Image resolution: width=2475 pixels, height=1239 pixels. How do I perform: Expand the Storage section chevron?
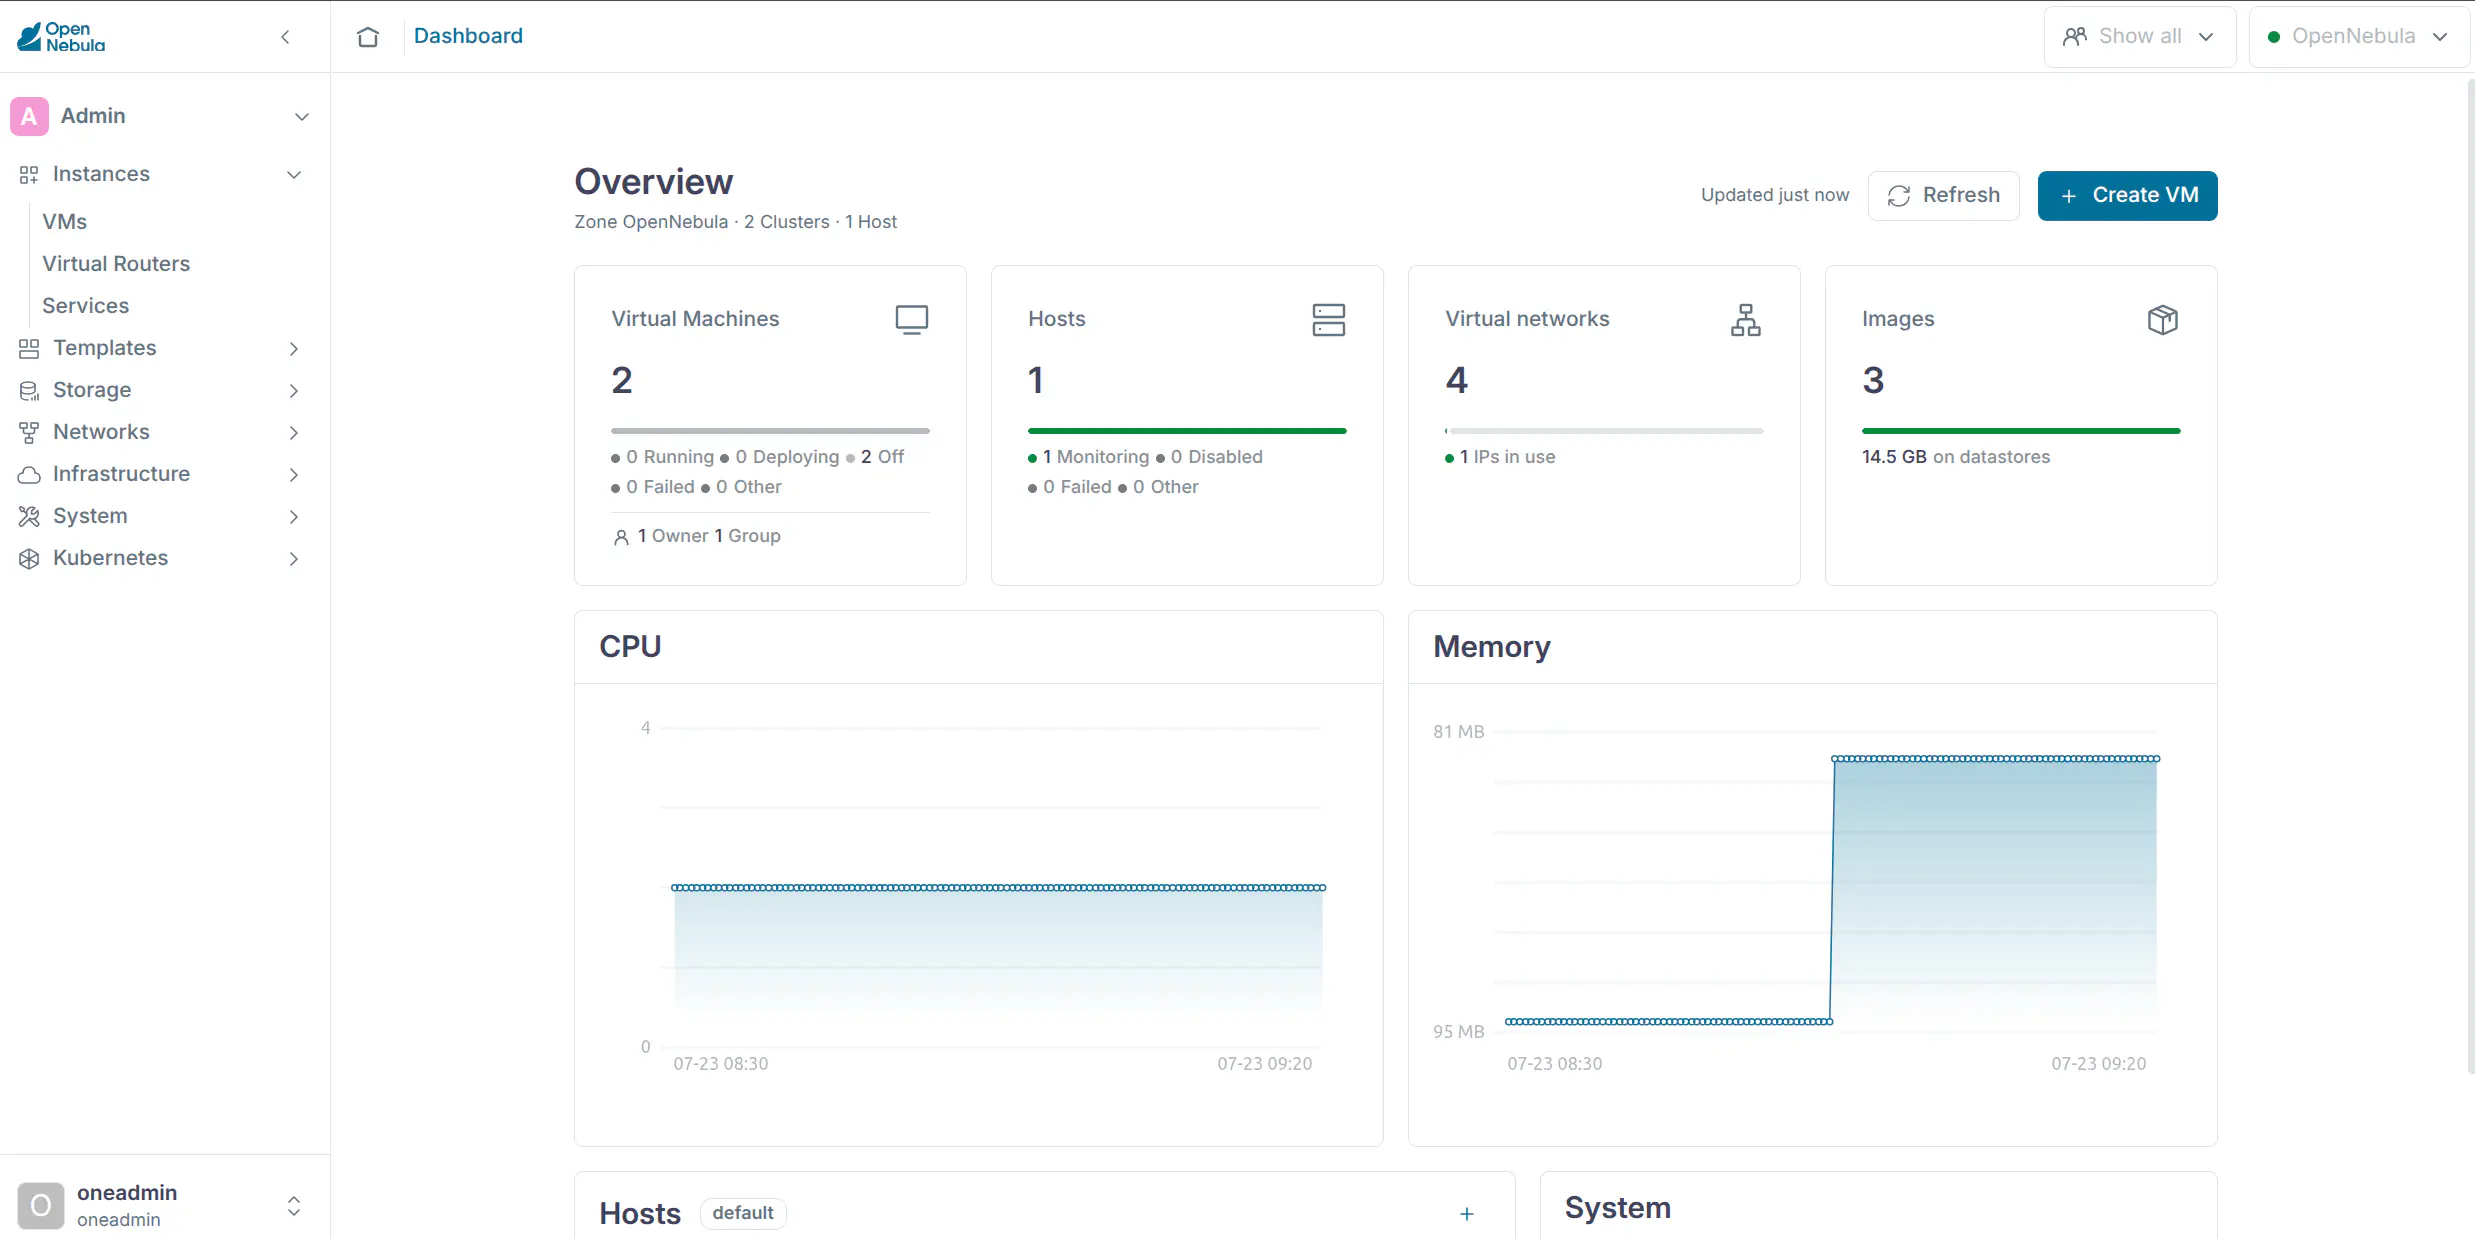[x=294, y=391]
